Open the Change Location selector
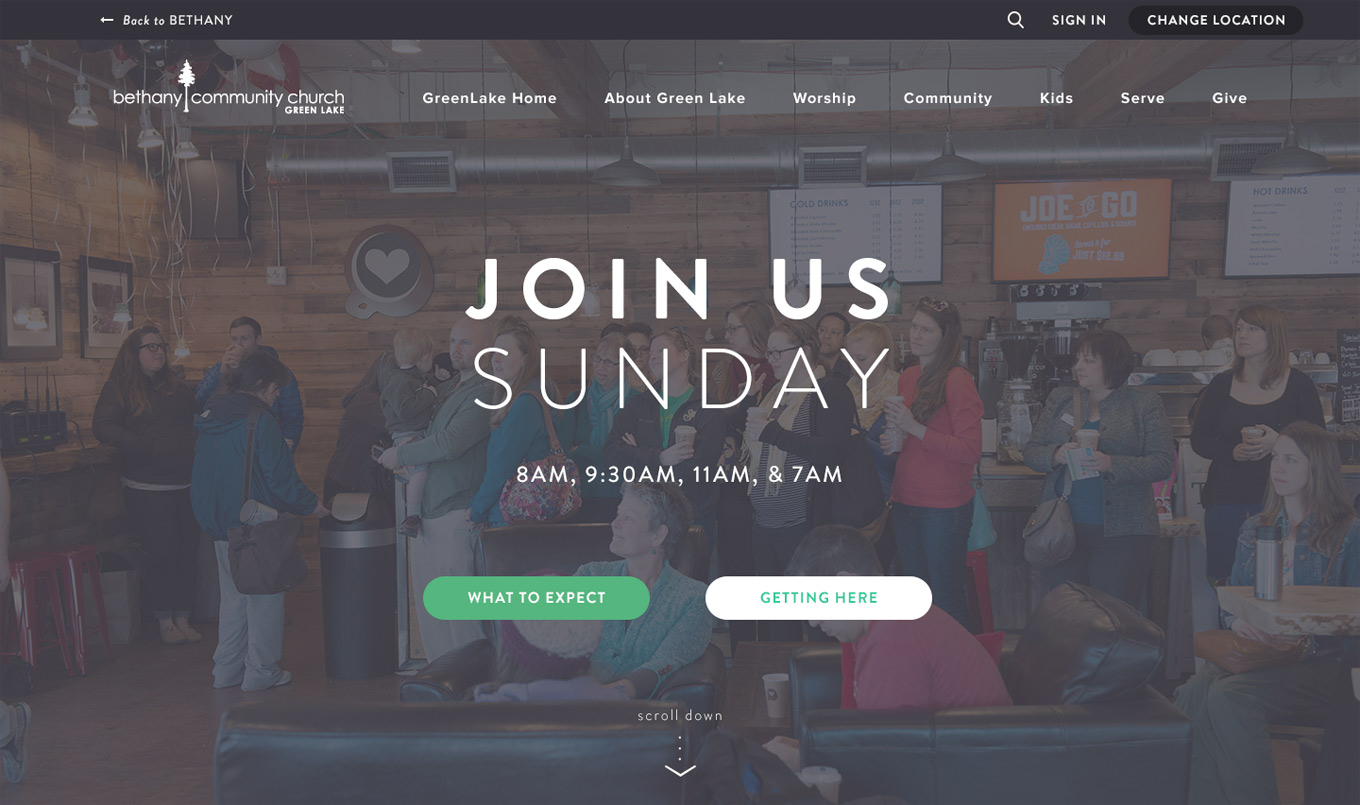Screen dimensions: 1360x805 point(1216,20)
